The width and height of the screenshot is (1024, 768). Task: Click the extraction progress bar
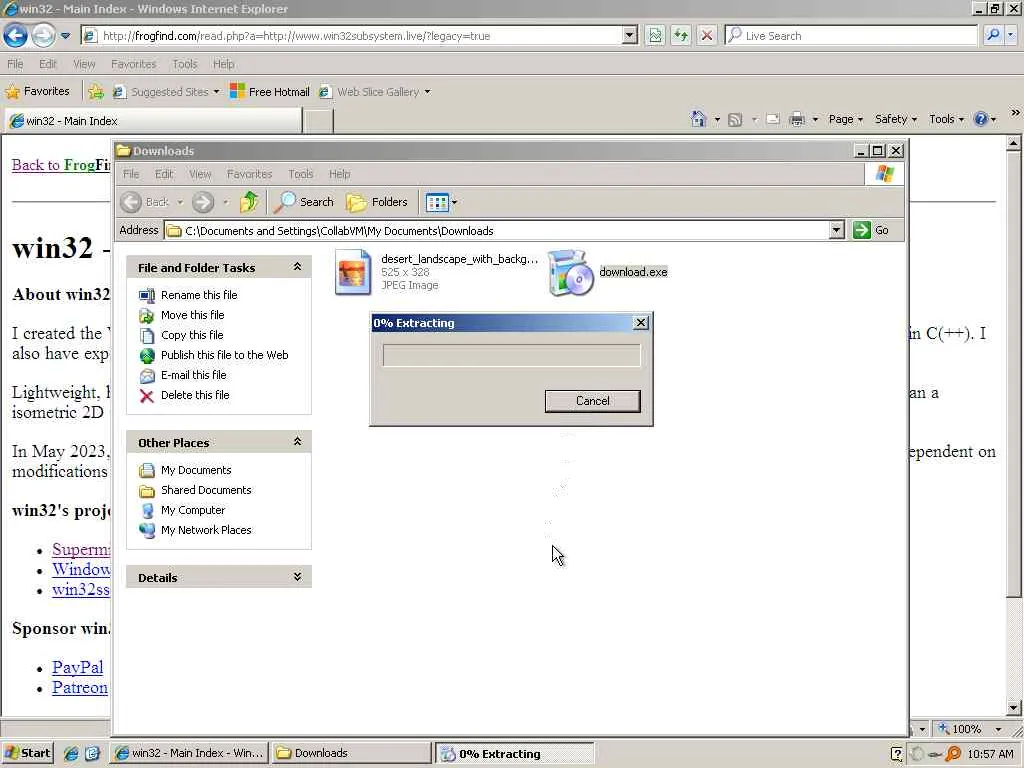pyautogui.click(x=511, y=355)
